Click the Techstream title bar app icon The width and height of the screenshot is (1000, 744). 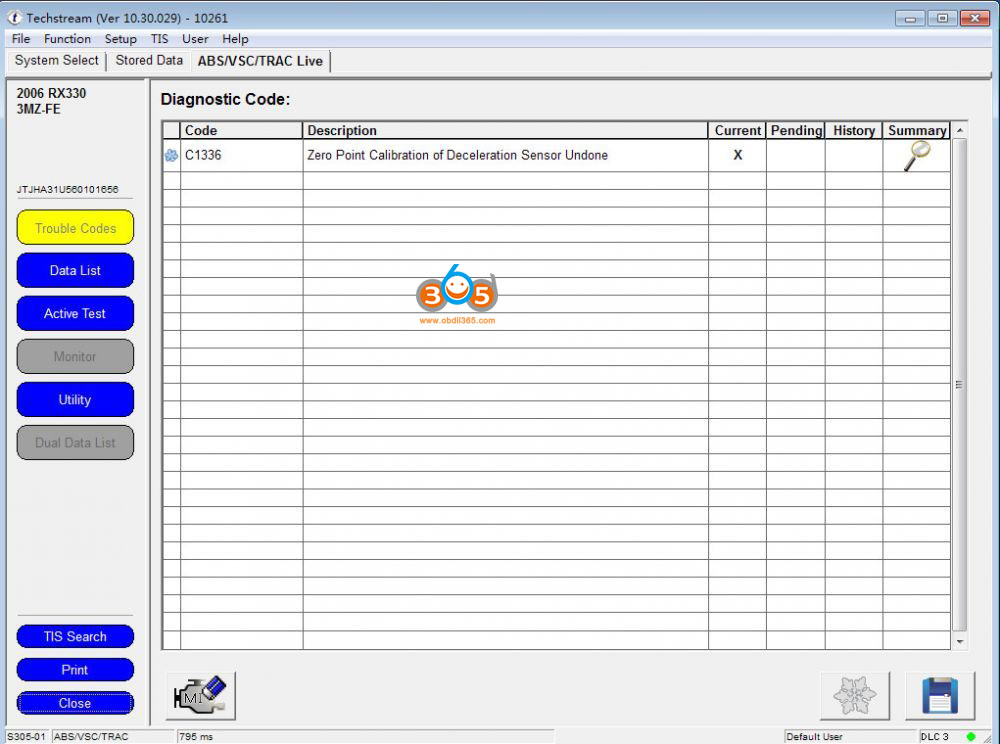click(x=14, y=18)
